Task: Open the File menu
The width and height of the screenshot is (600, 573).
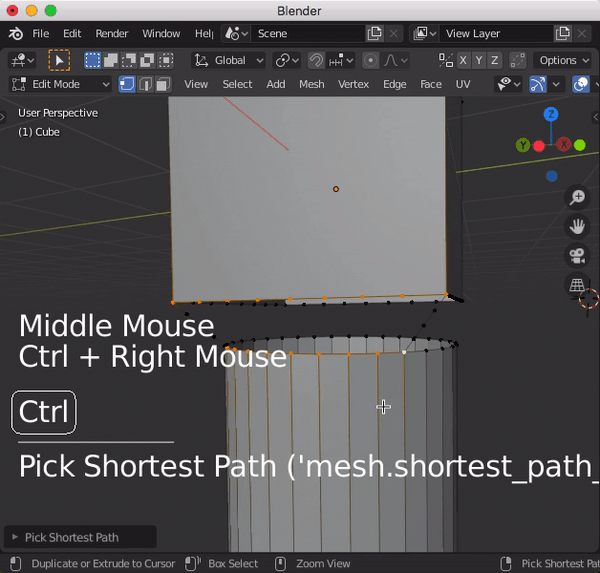Action: coord(41,34)
